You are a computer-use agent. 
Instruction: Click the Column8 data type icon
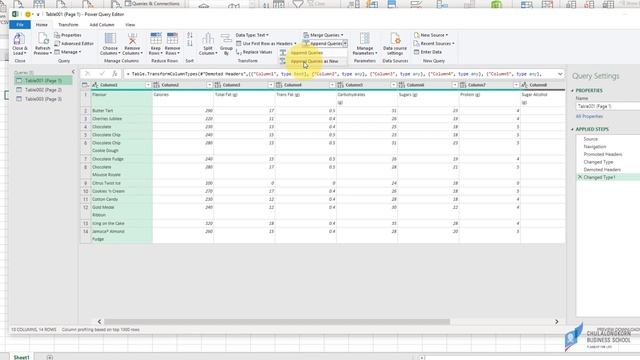tap(524, 85)
